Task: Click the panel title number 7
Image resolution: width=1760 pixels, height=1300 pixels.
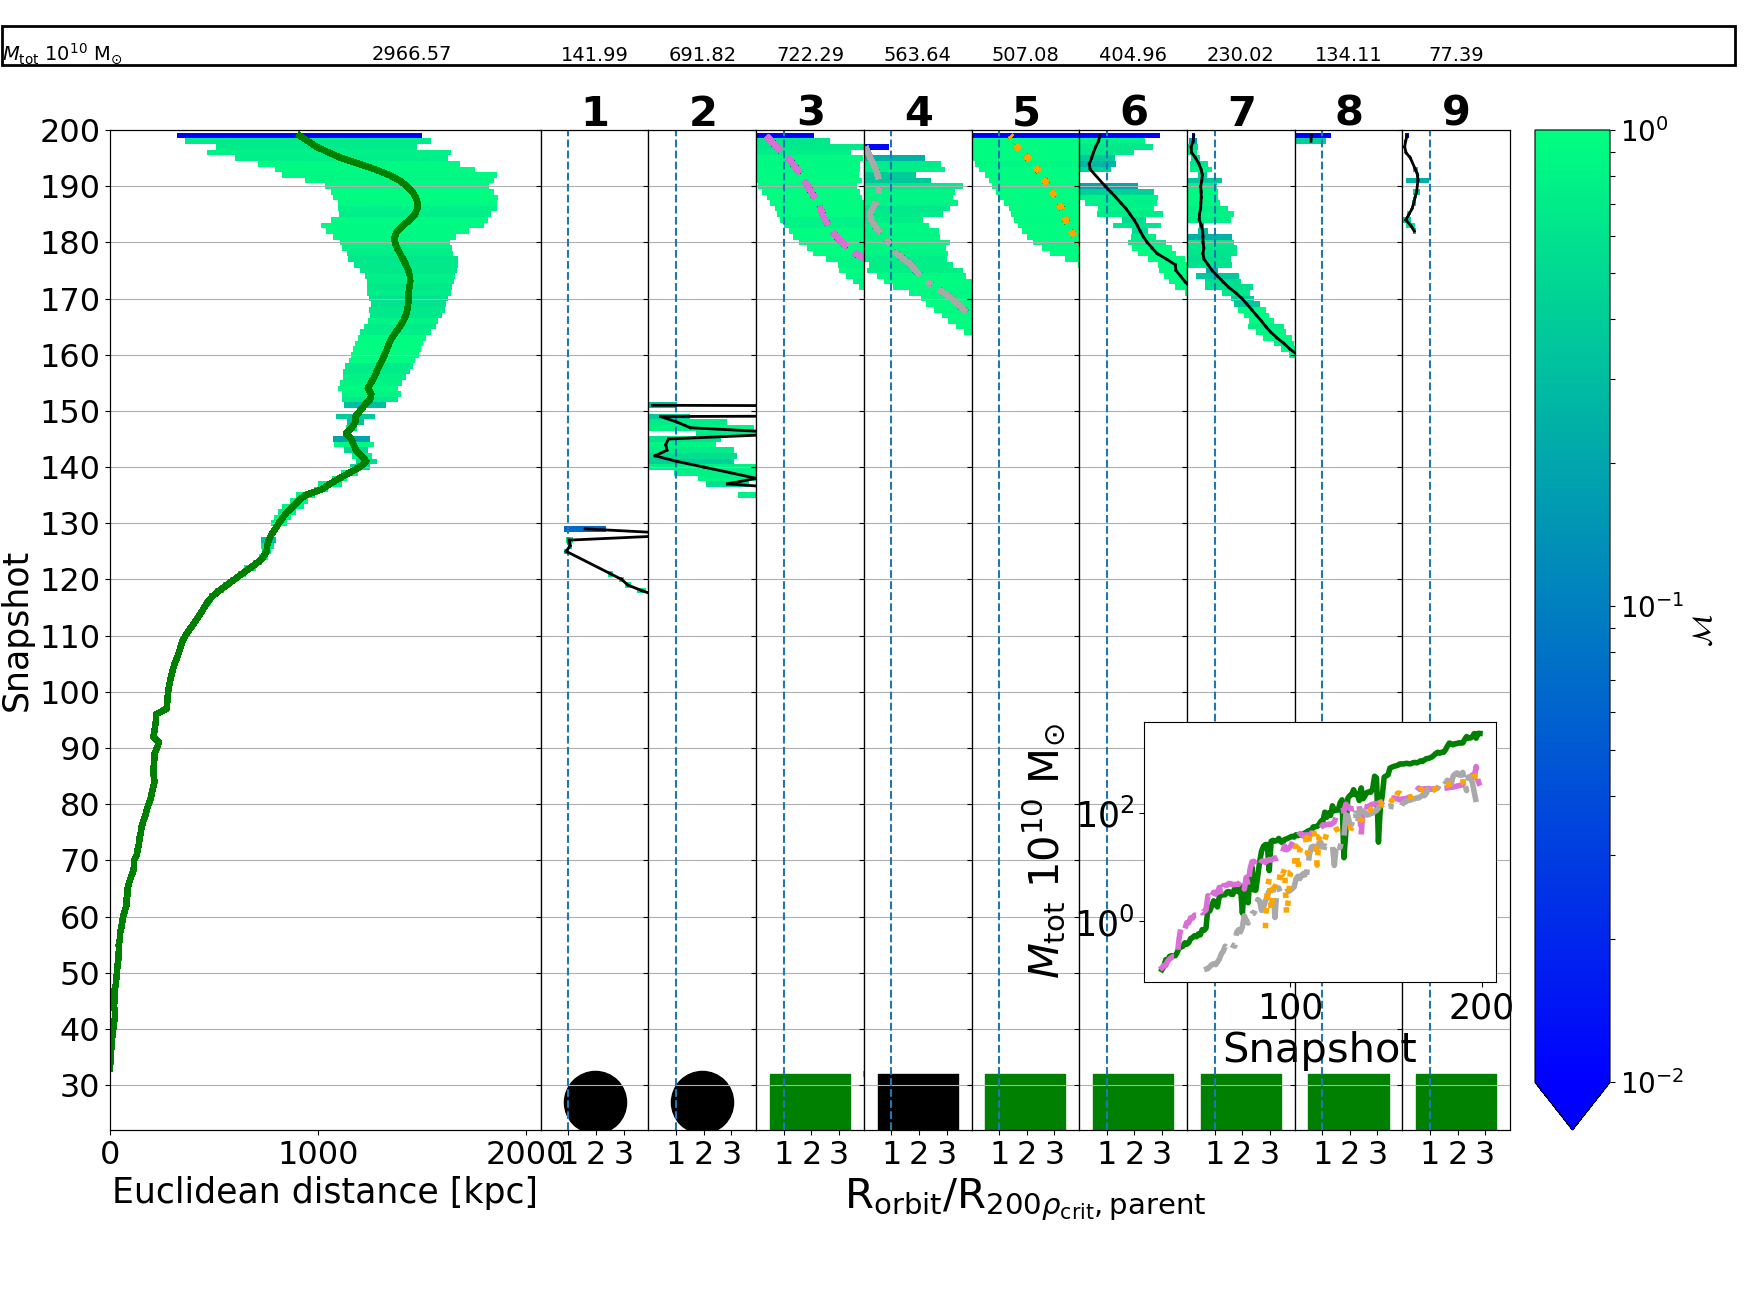Action: coord(1242,111)
